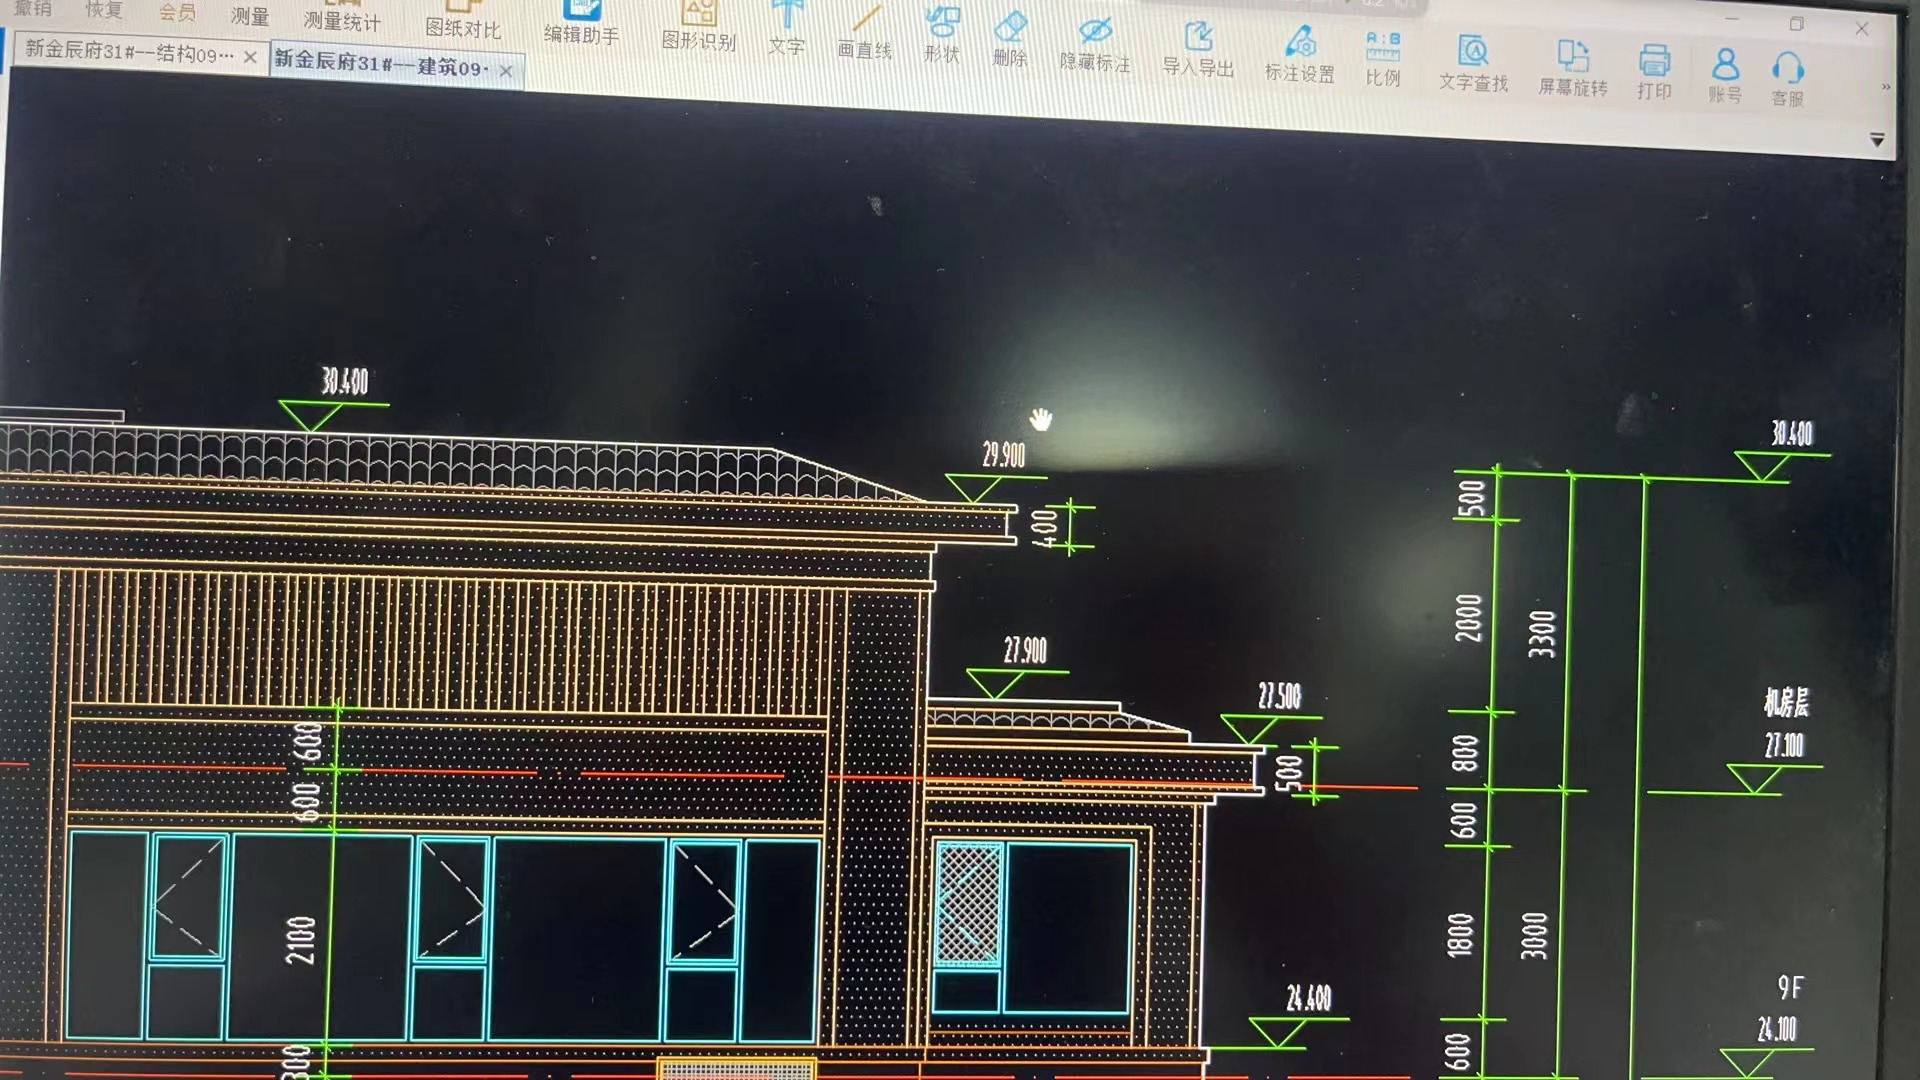Open the 编辑助手 edit assistant
Viewport: 1920px width, 1080px height.
(581, 22)
